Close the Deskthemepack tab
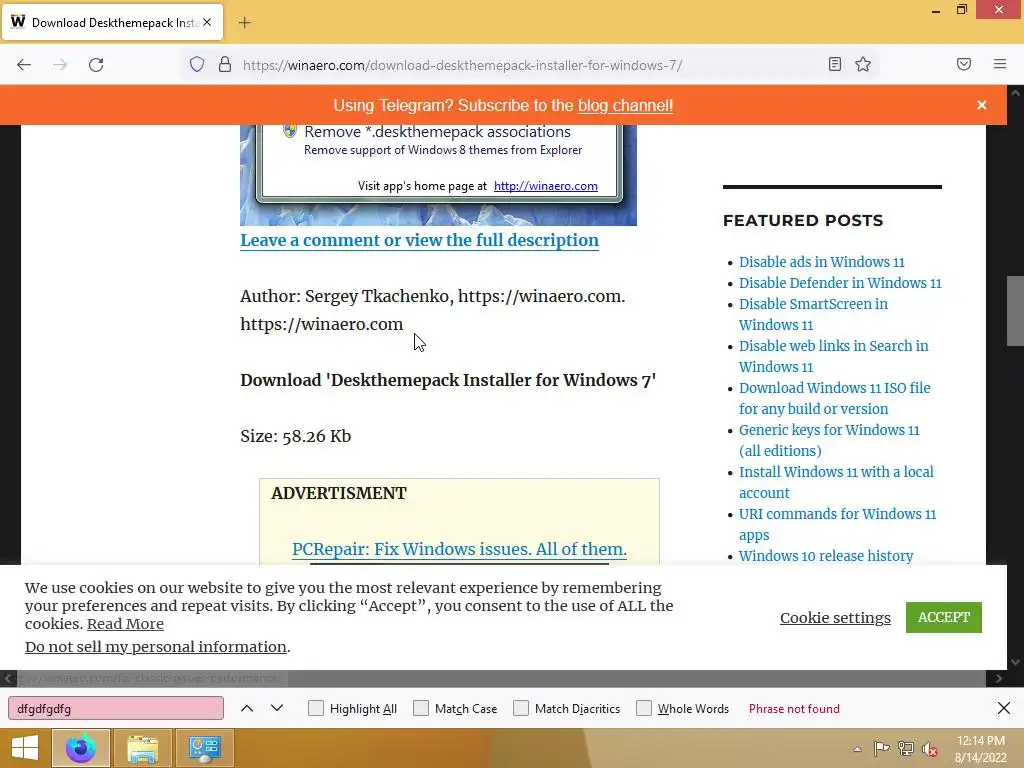The height and width of the screenshot is (768, 1024). [x=207, y=22]
